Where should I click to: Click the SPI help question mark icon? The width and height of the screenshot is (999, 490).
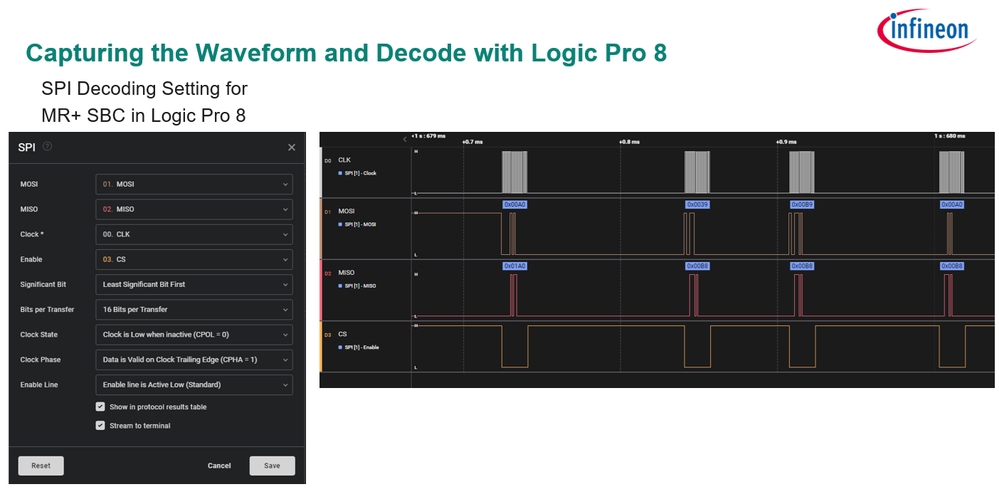pyautogui.click(x=47, y=147)
